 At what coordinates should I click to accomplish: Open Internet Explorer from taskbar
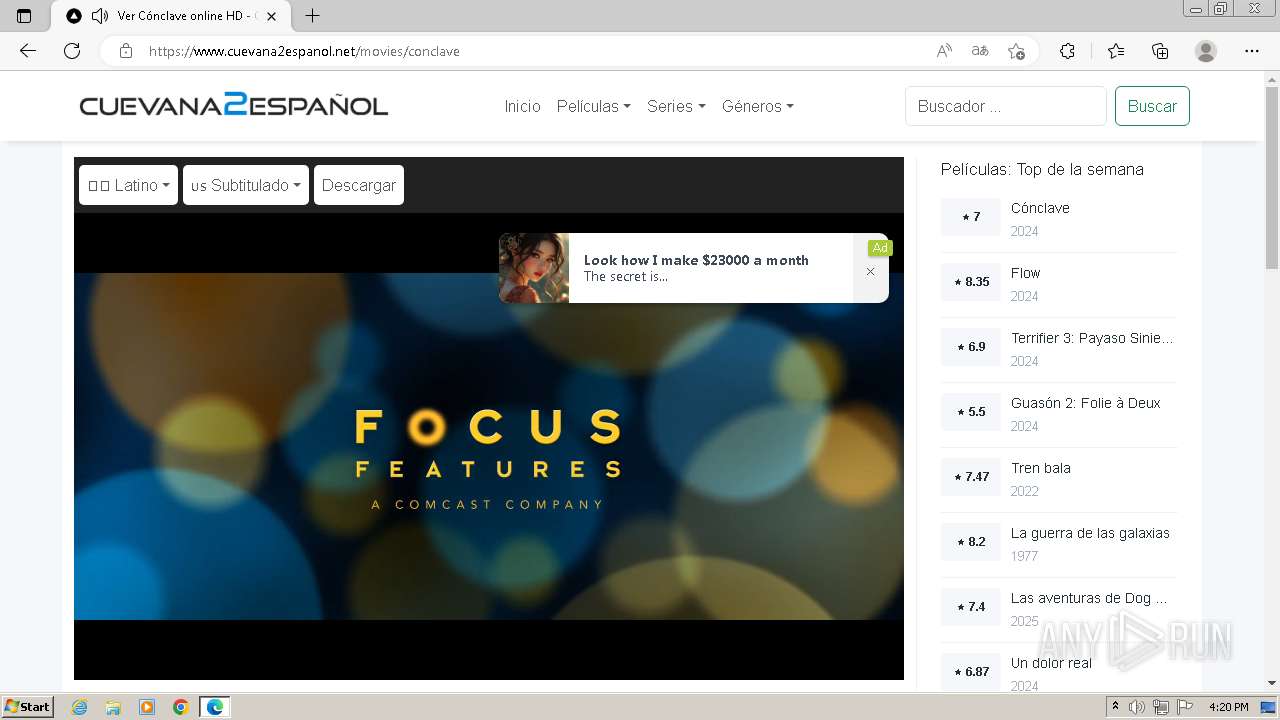(79, 707)
